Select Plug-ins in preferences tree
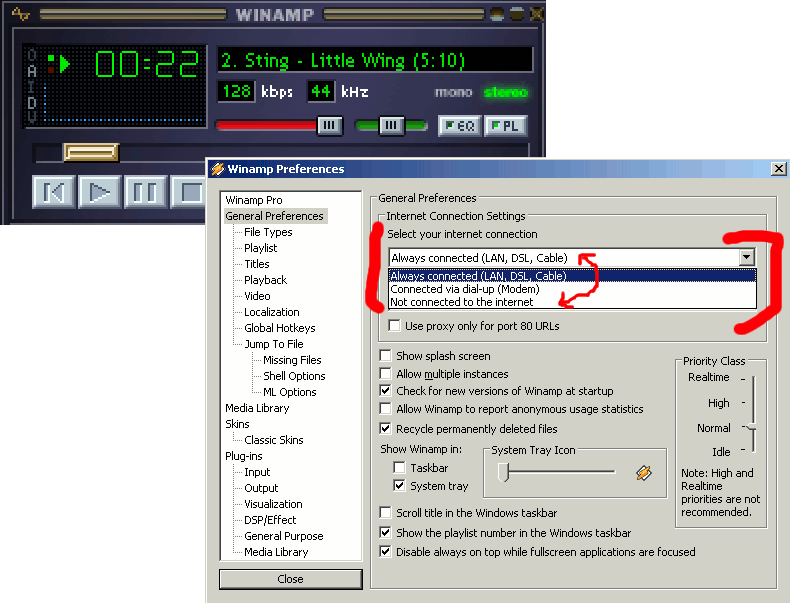Screen dimensions: 790x603 (244, 456)
